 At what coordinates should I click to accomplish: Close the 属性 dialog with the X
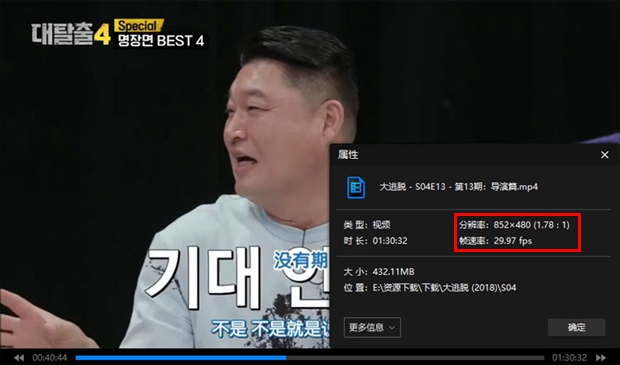click(x=605, y=155)
